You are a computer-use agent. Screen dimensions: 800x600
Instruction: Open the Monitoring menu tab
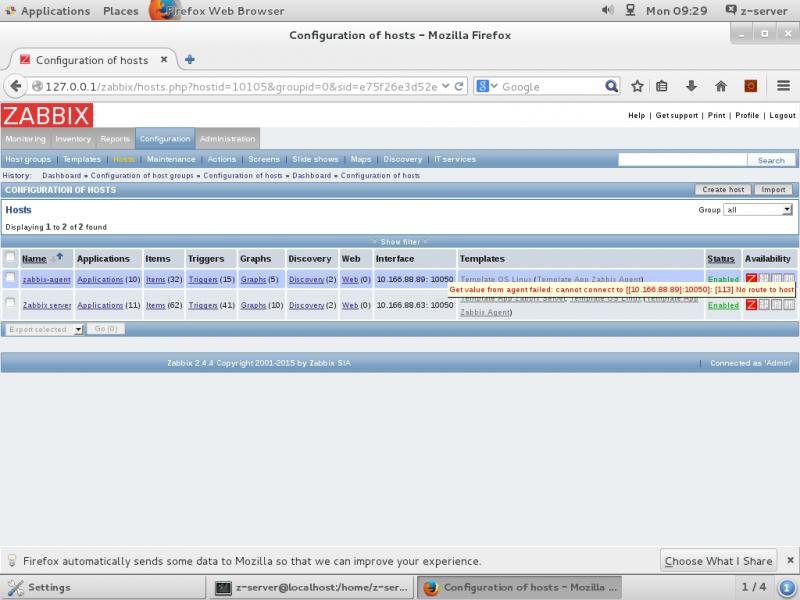coord(25,139)
